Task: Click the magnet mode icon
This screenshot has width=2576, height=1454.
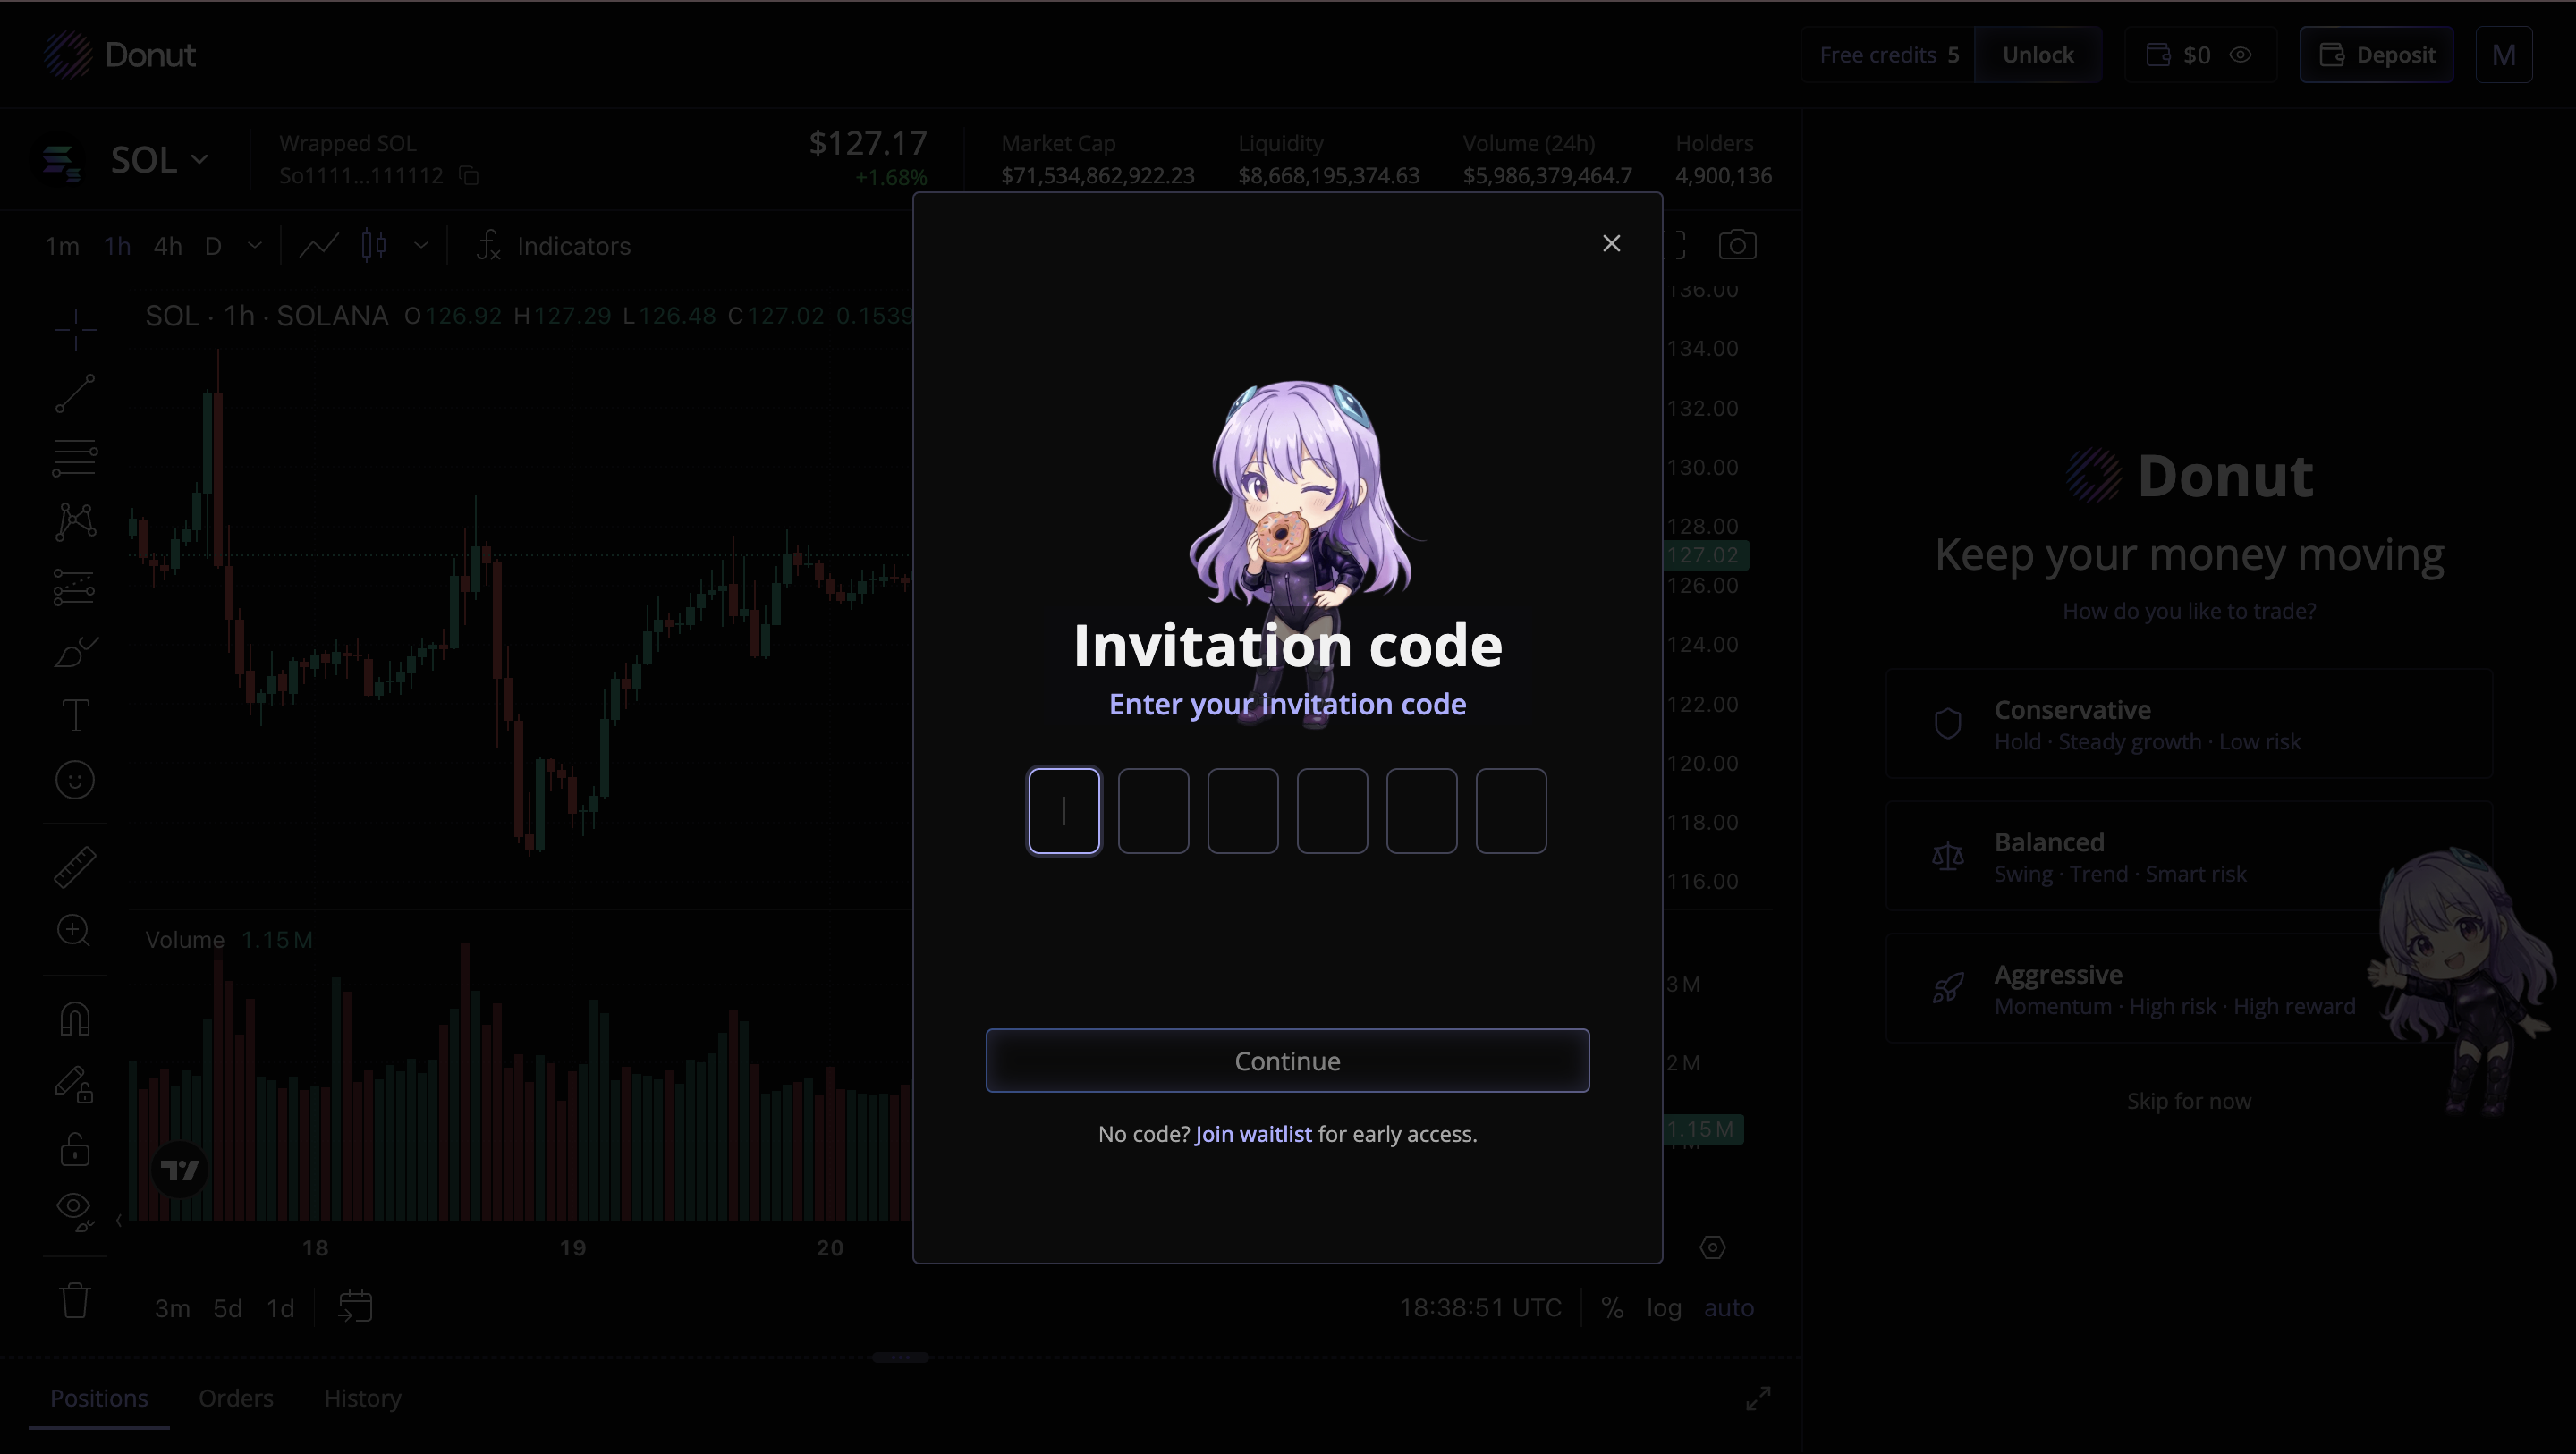Action: pyautogui.click(x=75, y=1019)
